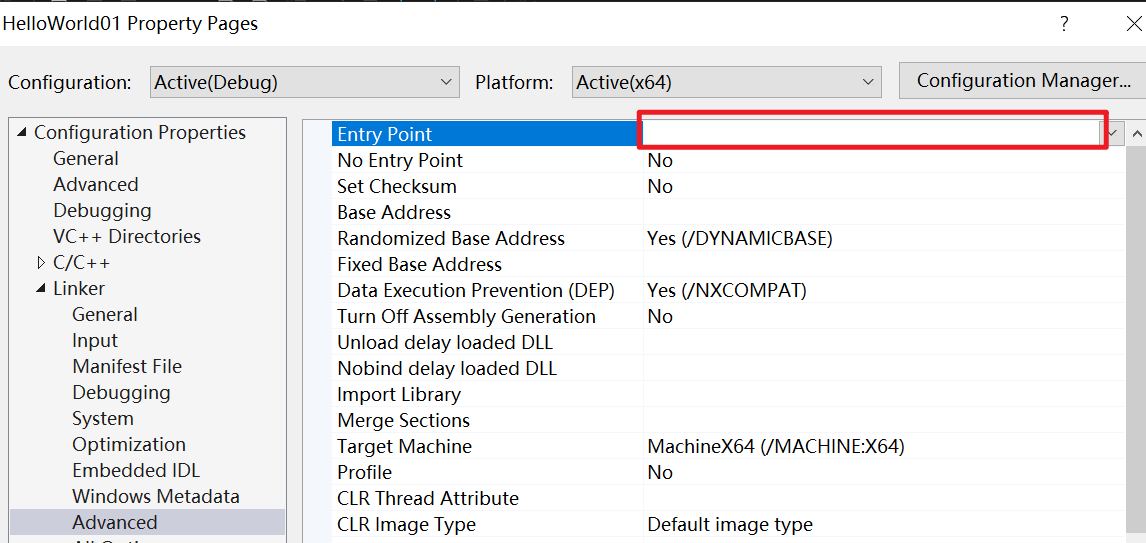The image size is (1146, 543).
Task: Select the Randomized Base Address property
Action: click(451, 239)
